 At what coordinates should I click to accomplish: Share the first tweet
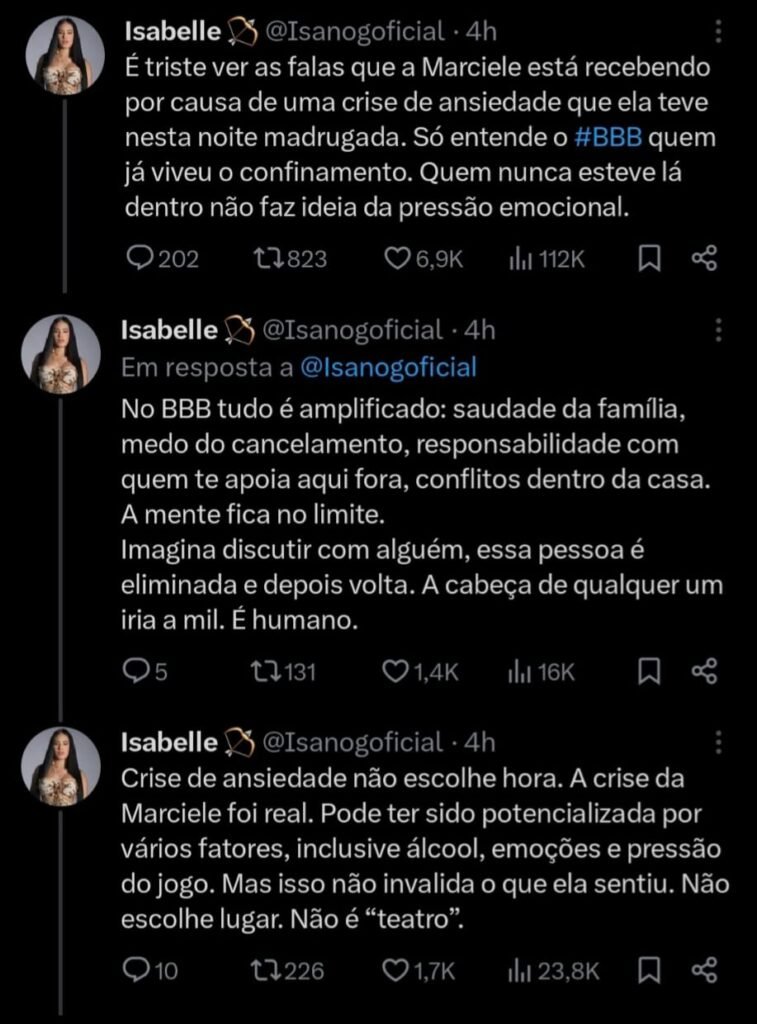point(705,259)
